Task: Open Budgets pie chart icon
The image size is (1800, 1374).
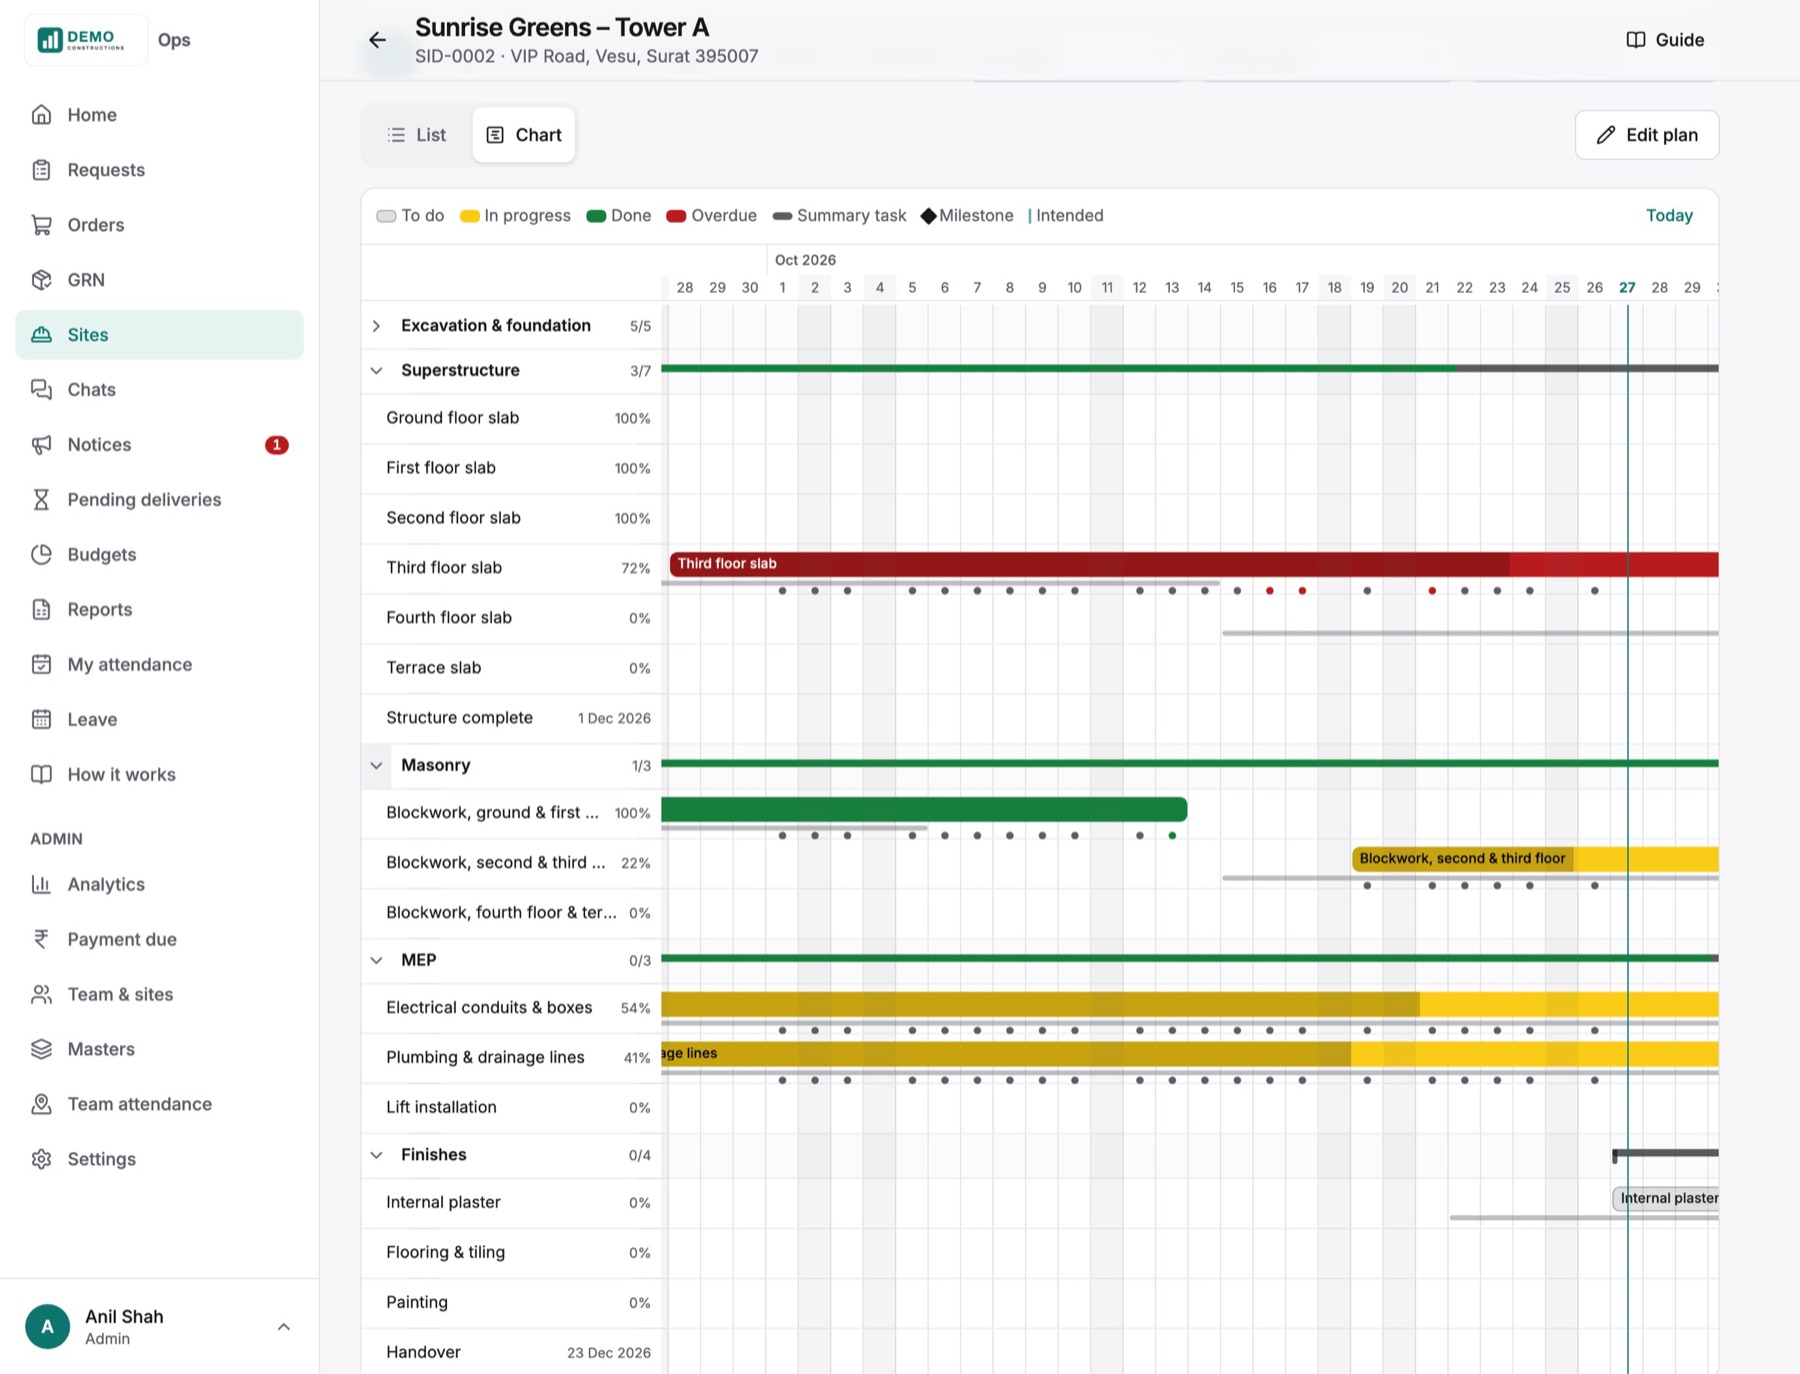Action: point(41,555)
